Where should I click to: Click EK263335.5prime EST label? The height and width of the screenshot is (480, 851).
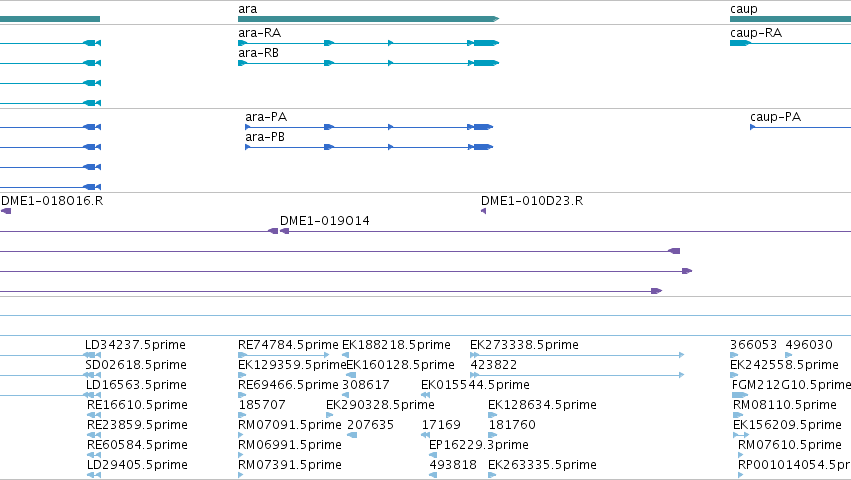pos(542,465)
